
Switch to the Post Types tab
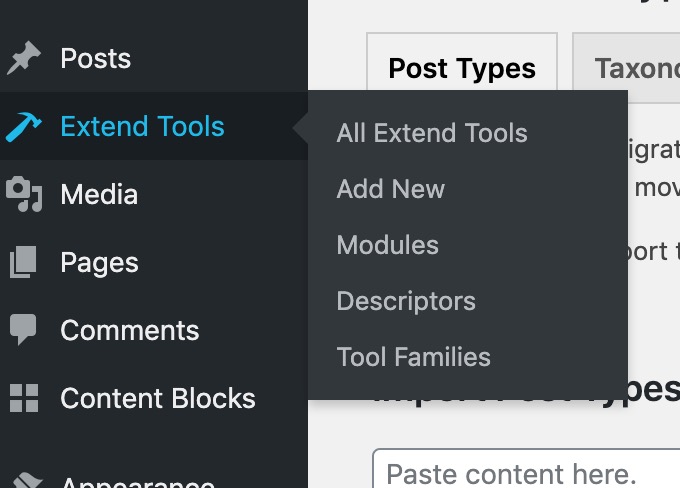(462, 68)
